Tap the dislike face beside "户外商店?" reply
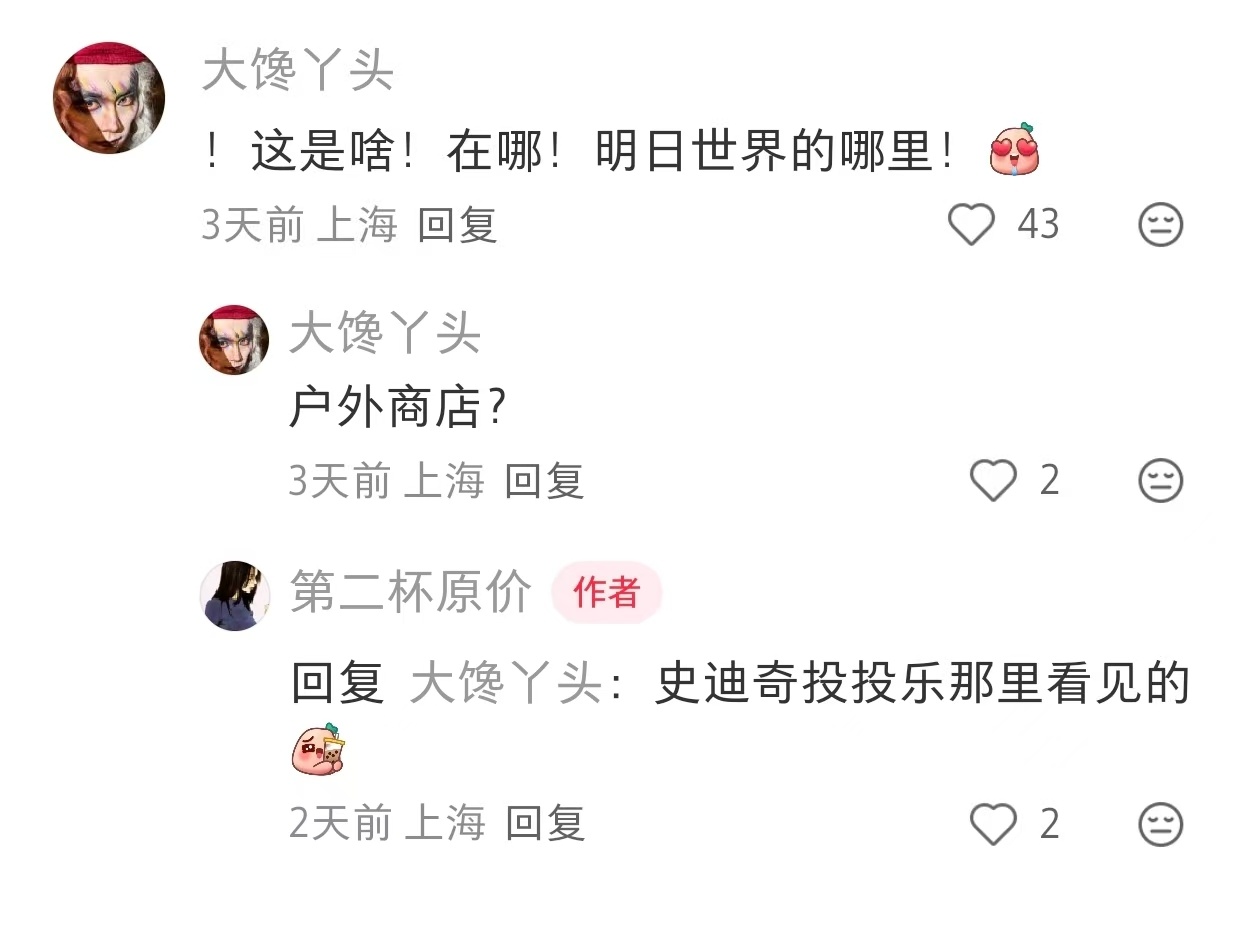Image resolution: width=1260 pixels, height=937 pixels. (1161, 481)
